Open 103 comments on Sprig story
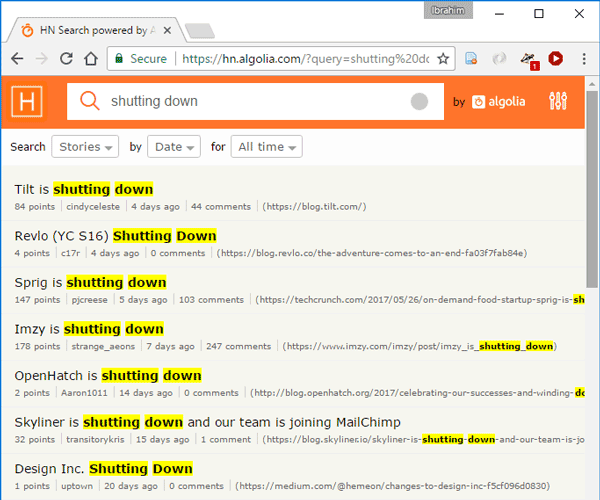 click(211, 300)
